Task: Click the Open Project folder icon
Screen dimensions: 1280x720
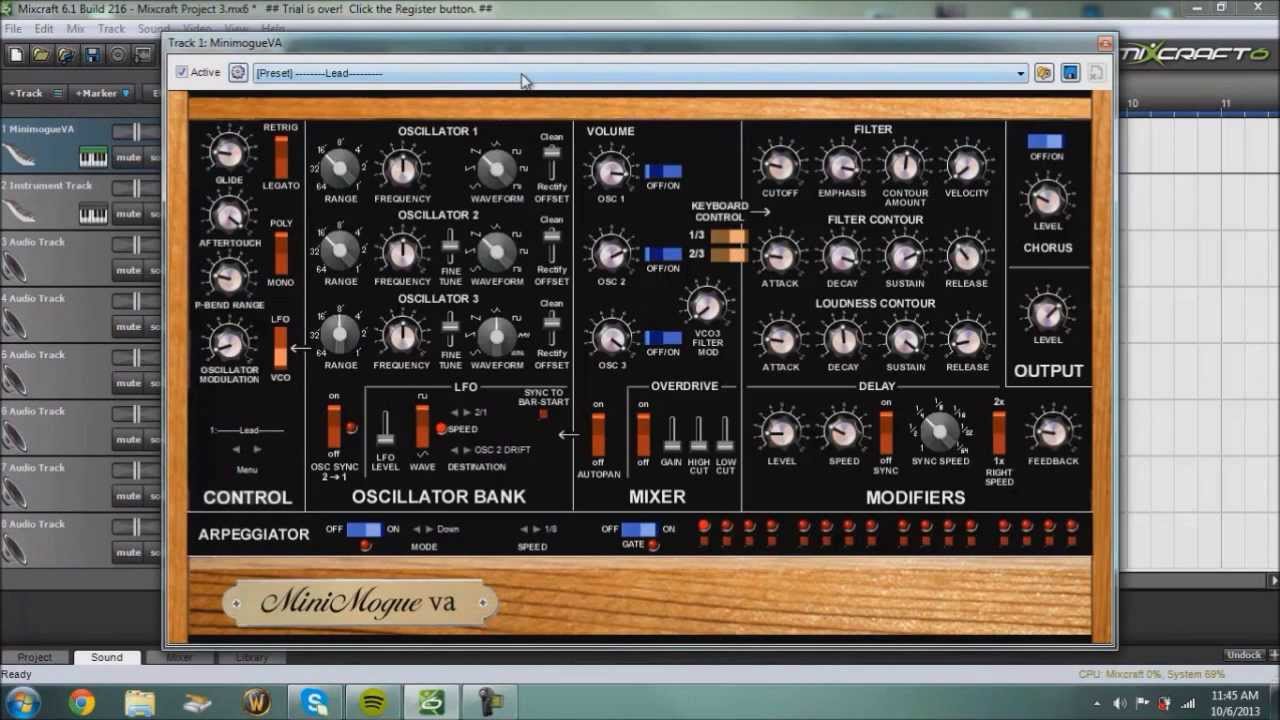Action: tap(42, 55)
